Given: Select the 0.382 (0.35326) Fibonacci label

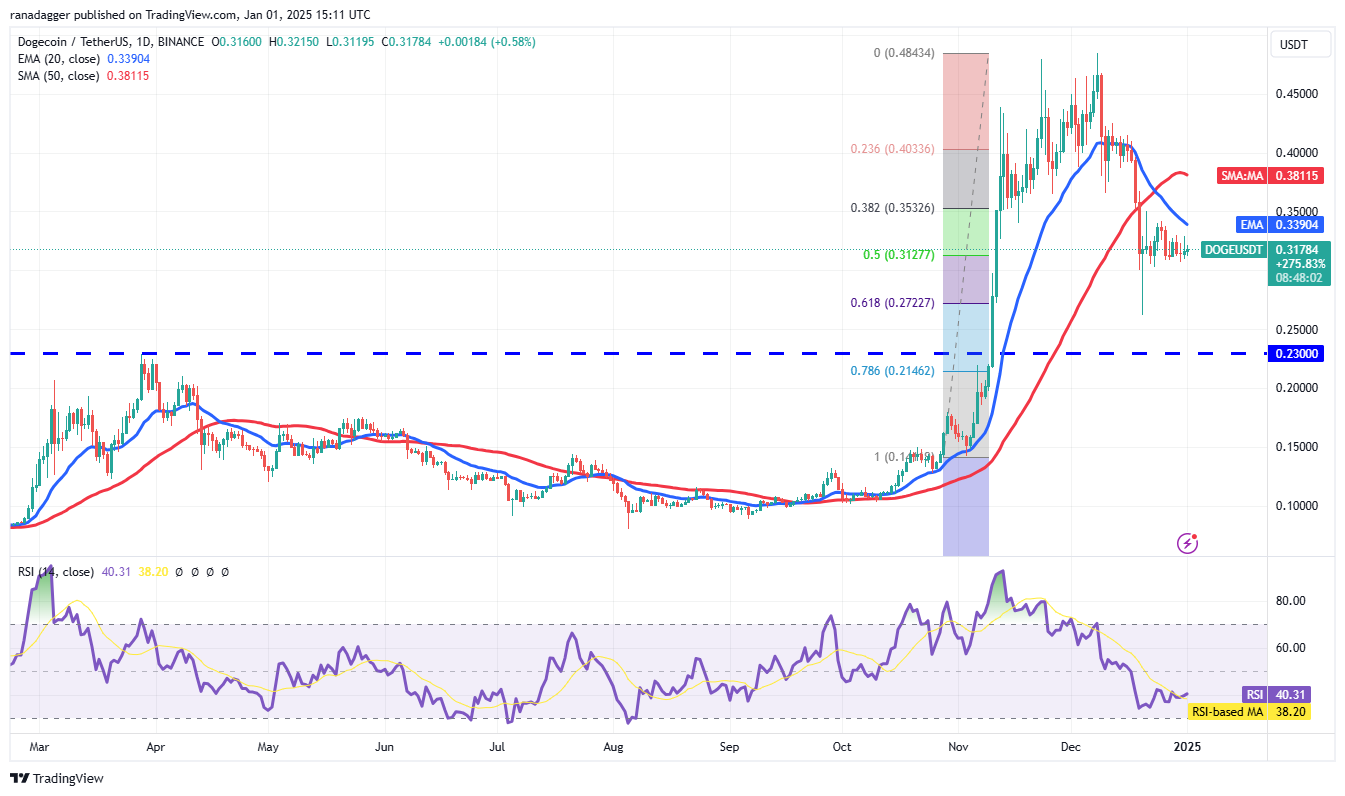Looking at the screenshot, I should click(892, 208).
